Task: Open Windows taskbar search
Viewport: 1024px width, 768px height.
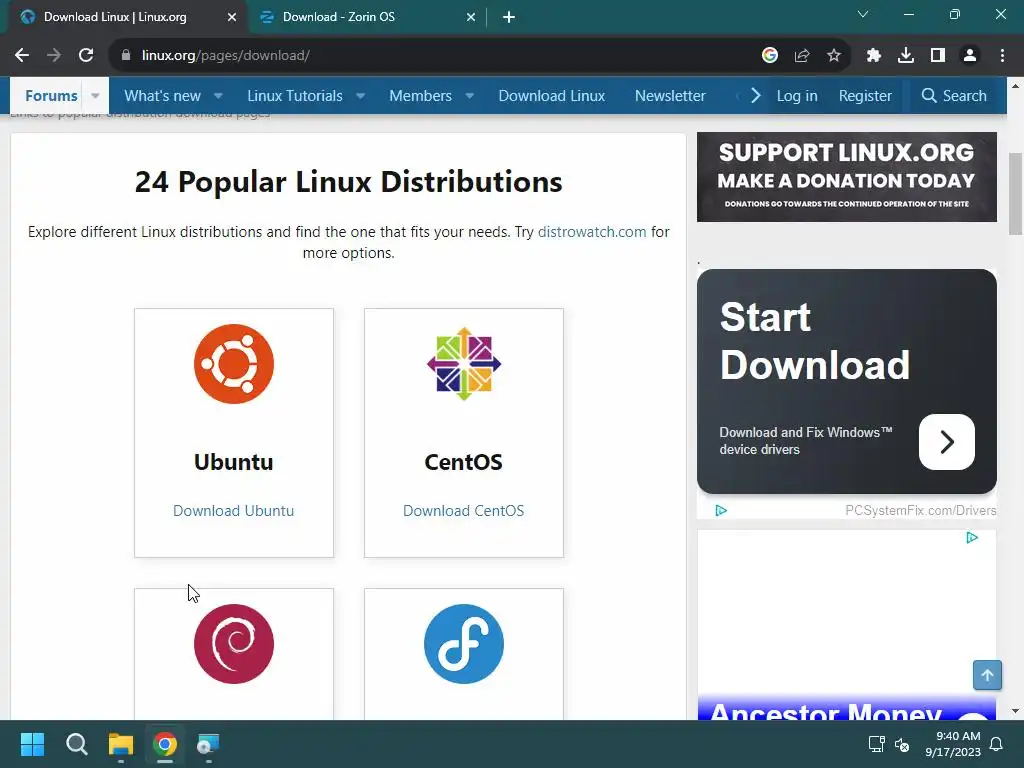Action: (77, 744)
